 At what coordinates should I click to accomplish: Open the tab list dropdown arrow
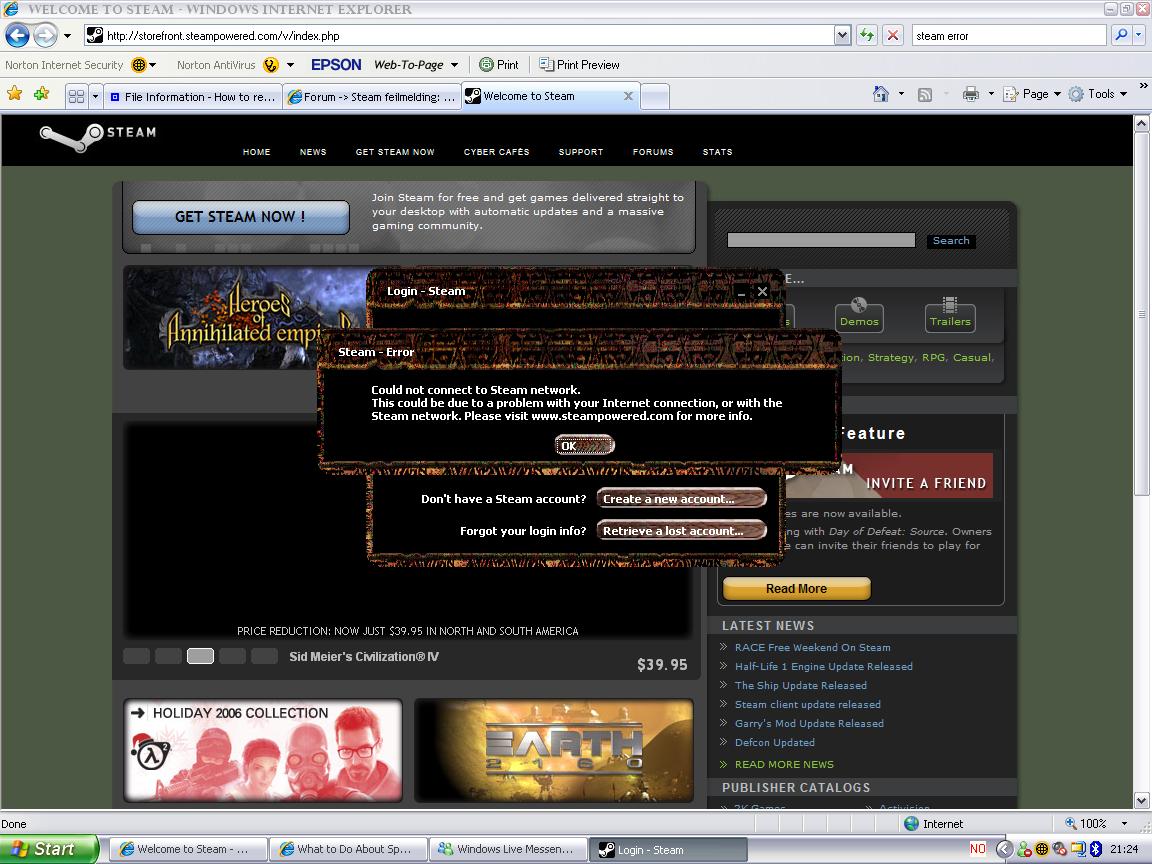95,96
